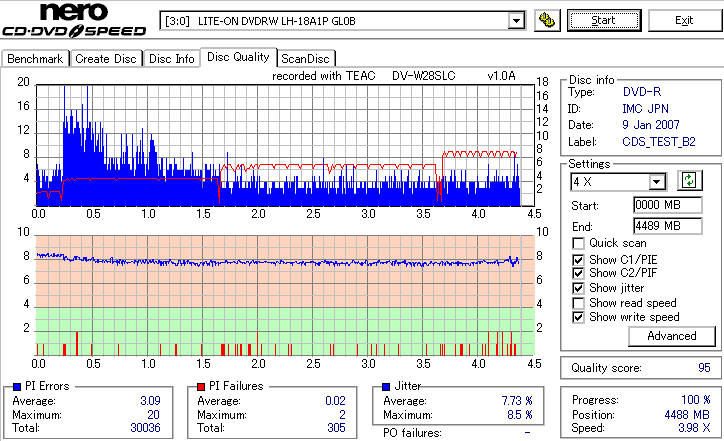
Task: Toggle the Quick scan checkbox
Action: tap(578, 243)
